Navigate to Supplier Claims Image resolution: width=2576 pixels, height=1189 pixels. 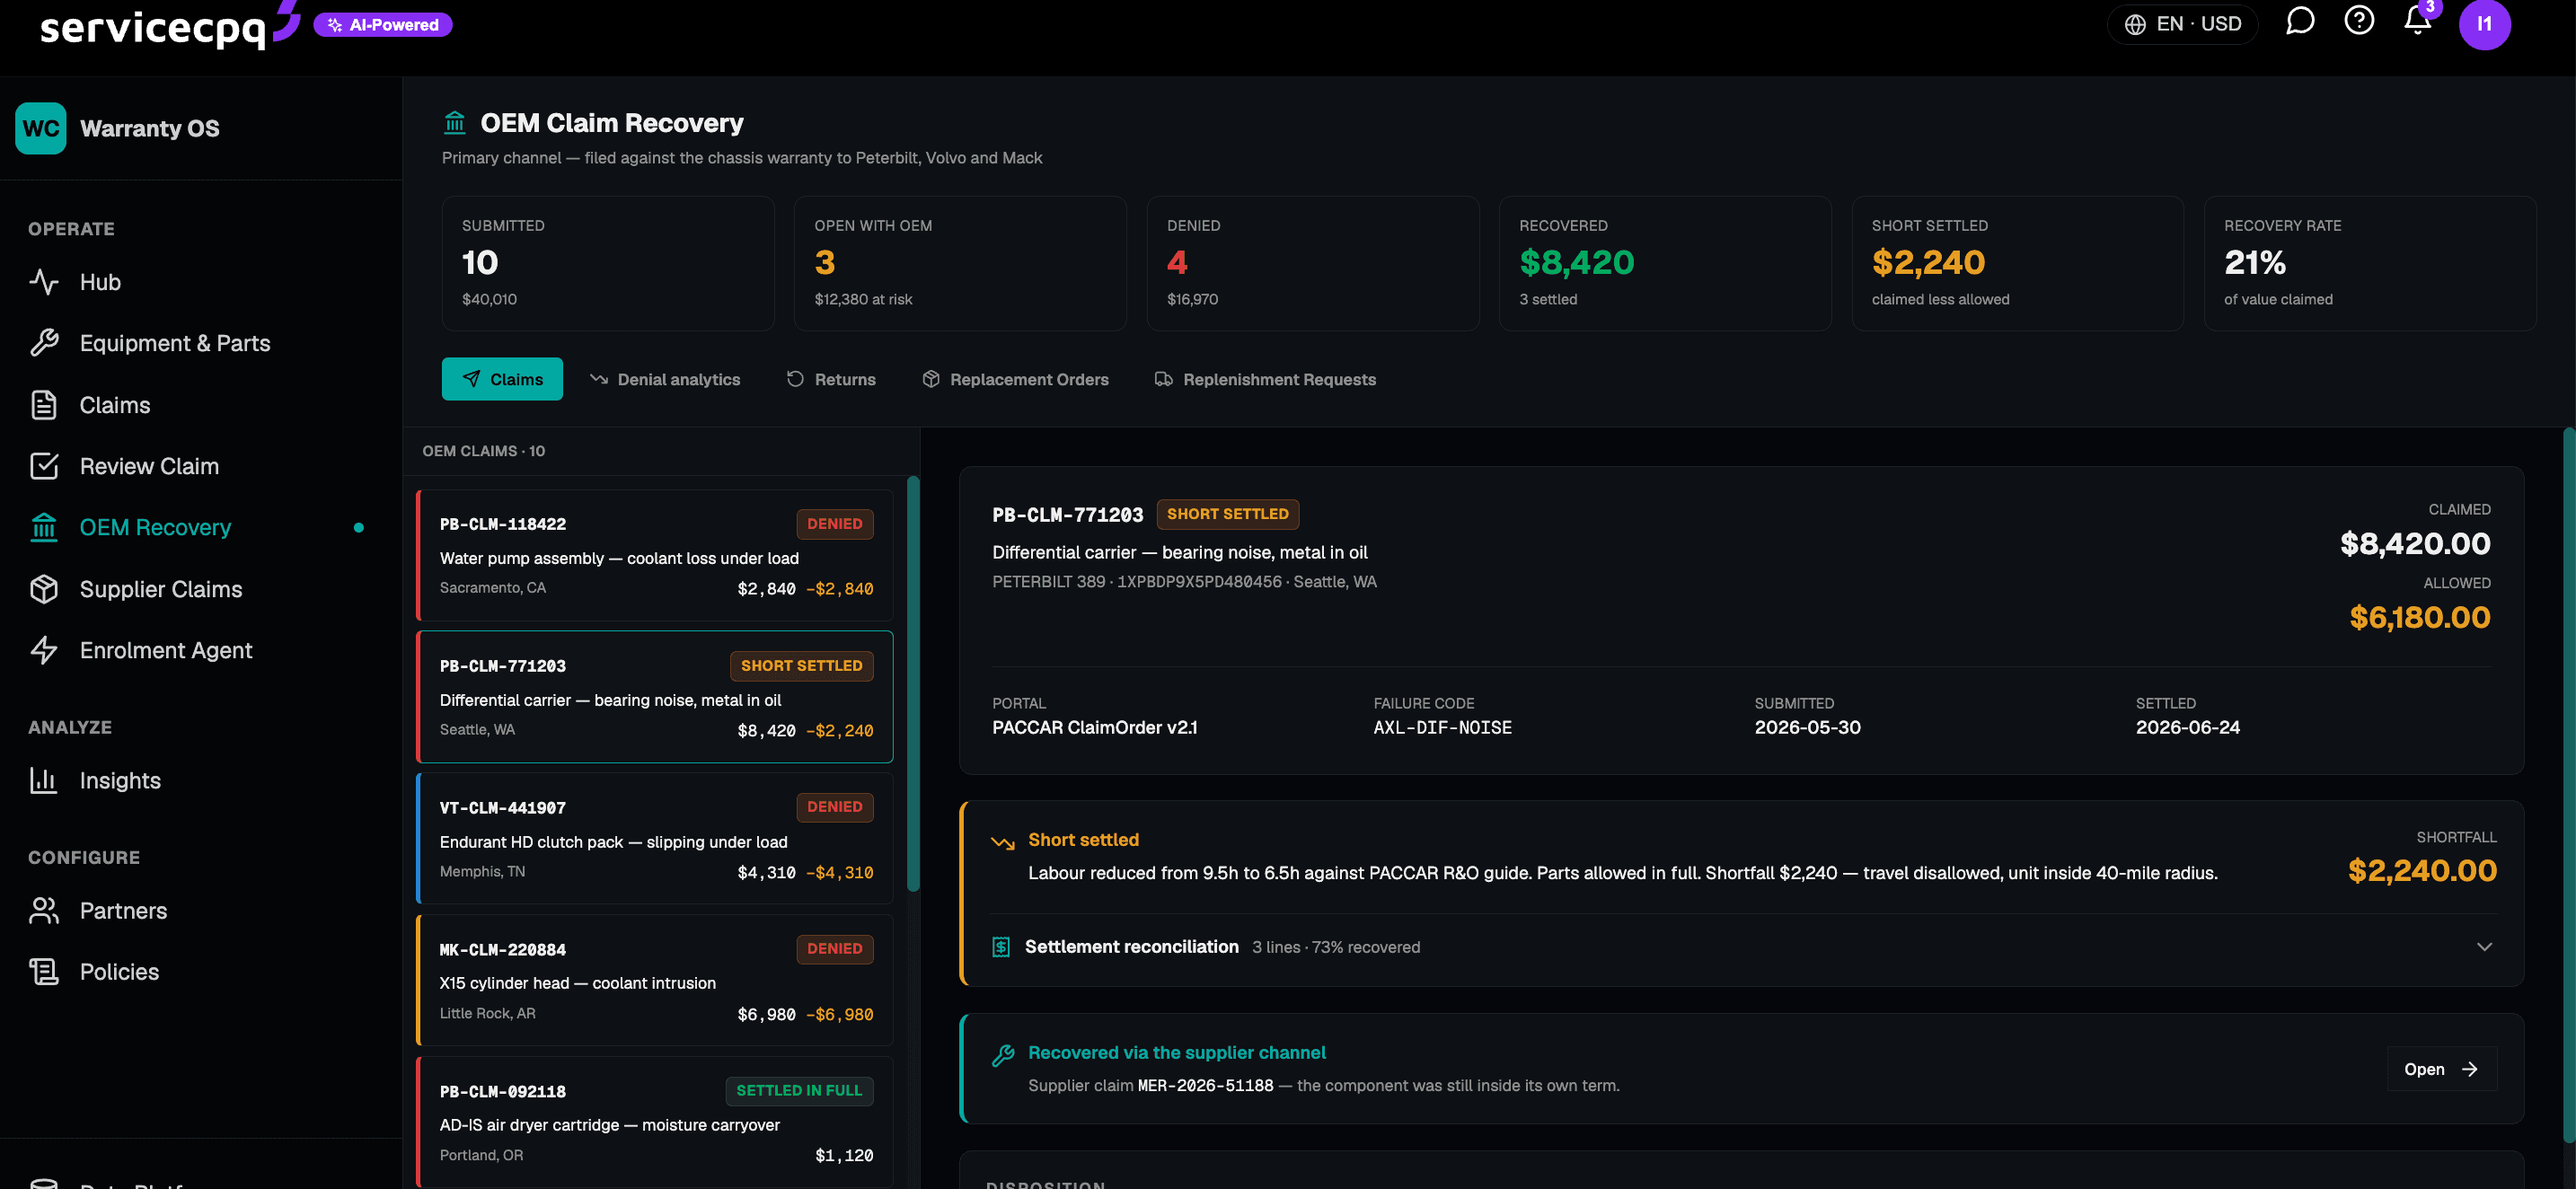(200, 589)
